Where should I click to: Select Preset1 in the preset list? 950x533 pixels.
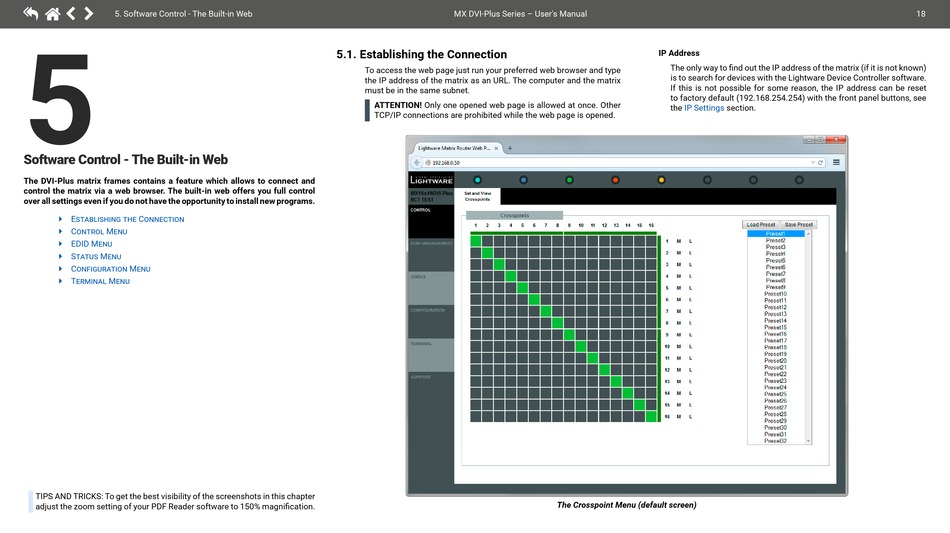[x=776, y=234]
